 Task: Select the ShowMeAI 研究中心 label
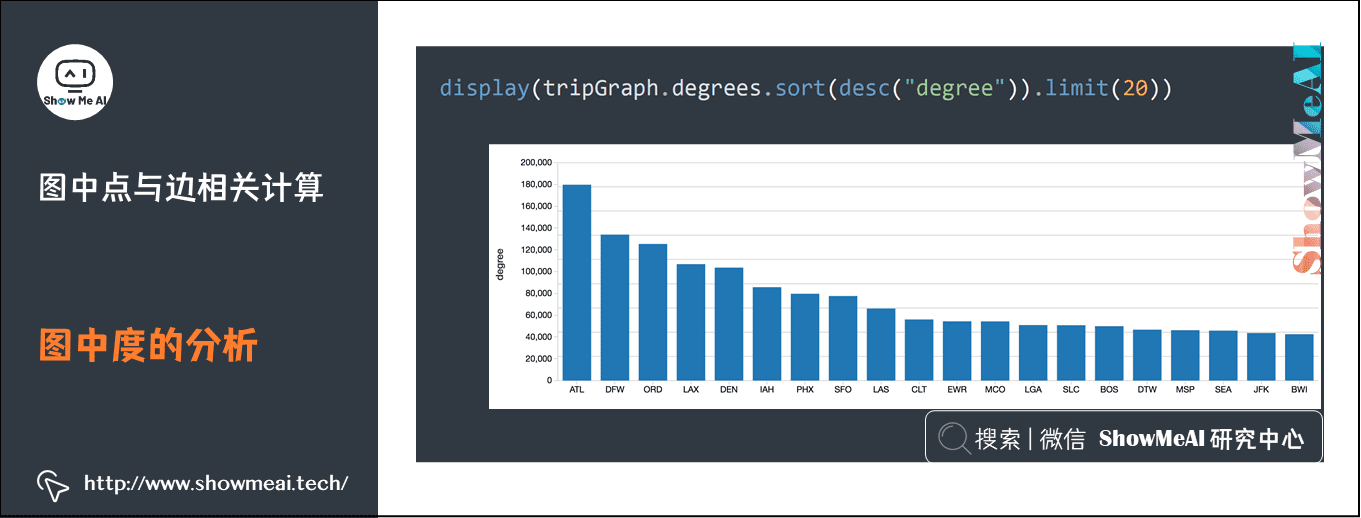click(1201, 439)
